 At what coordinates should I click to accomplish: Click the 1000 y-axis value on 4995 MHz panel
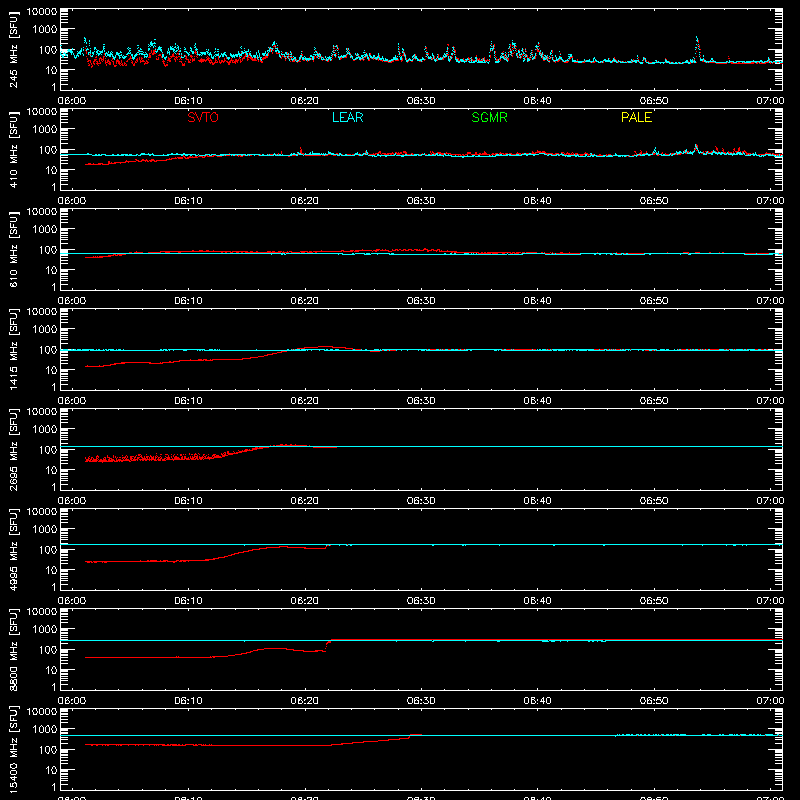[45, 530]
